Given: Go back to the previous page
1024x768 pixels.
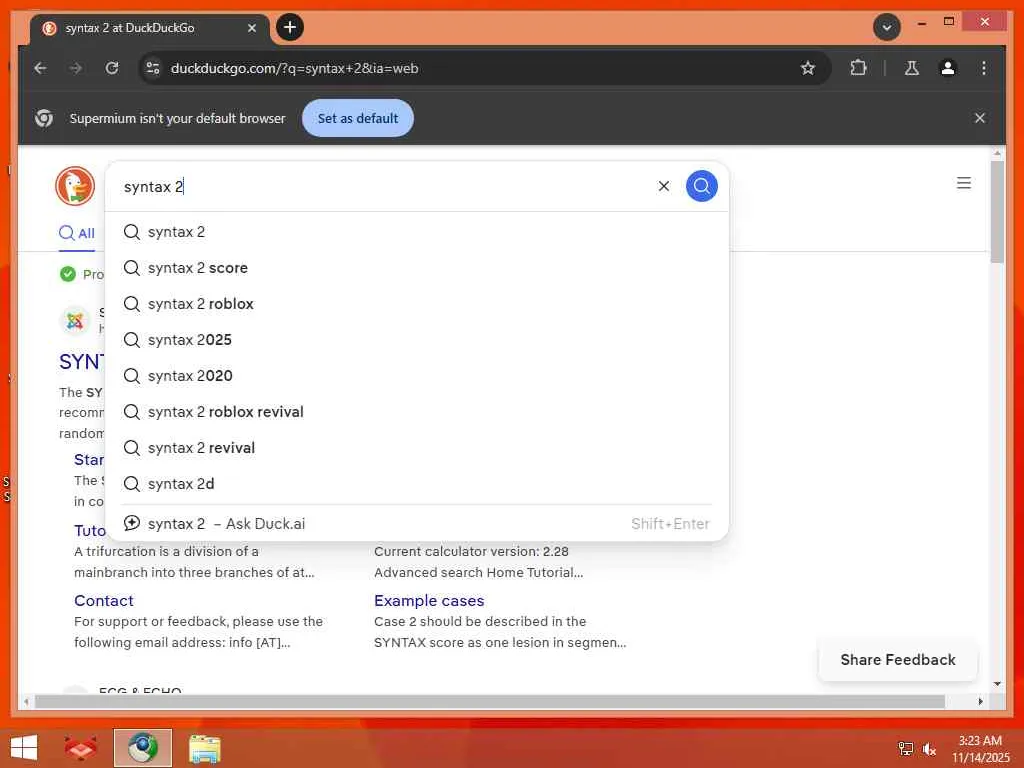Looking at the screenshot, I should point(40,68).
